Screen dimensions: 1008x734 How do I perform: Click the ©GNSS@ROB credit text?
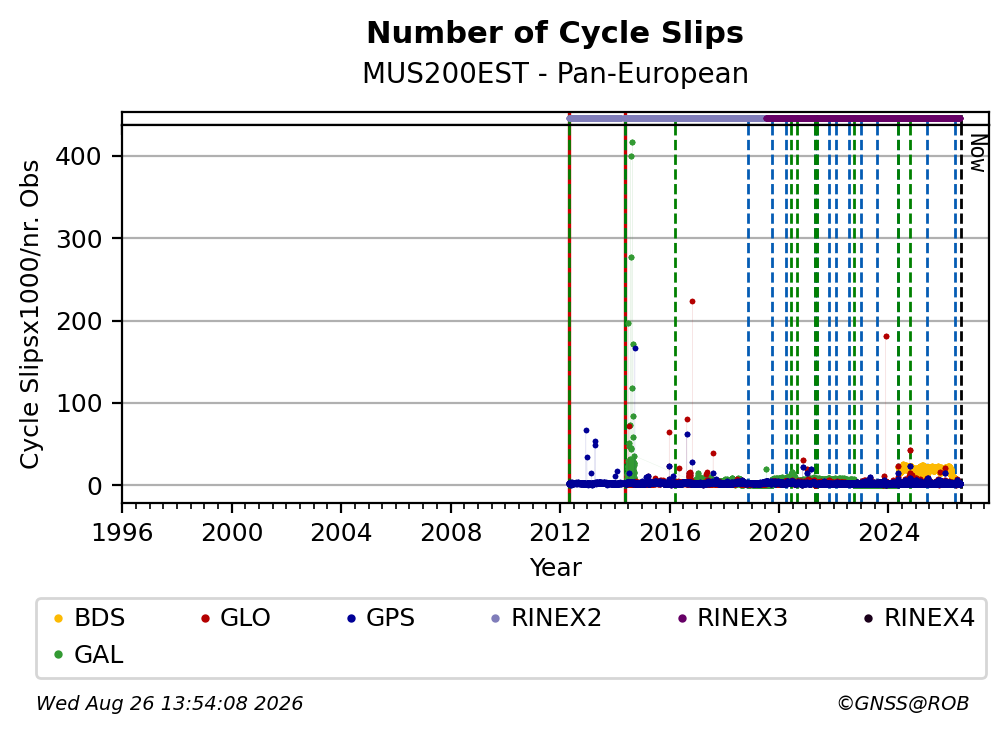pyautogui.click(x=903, y=703)
